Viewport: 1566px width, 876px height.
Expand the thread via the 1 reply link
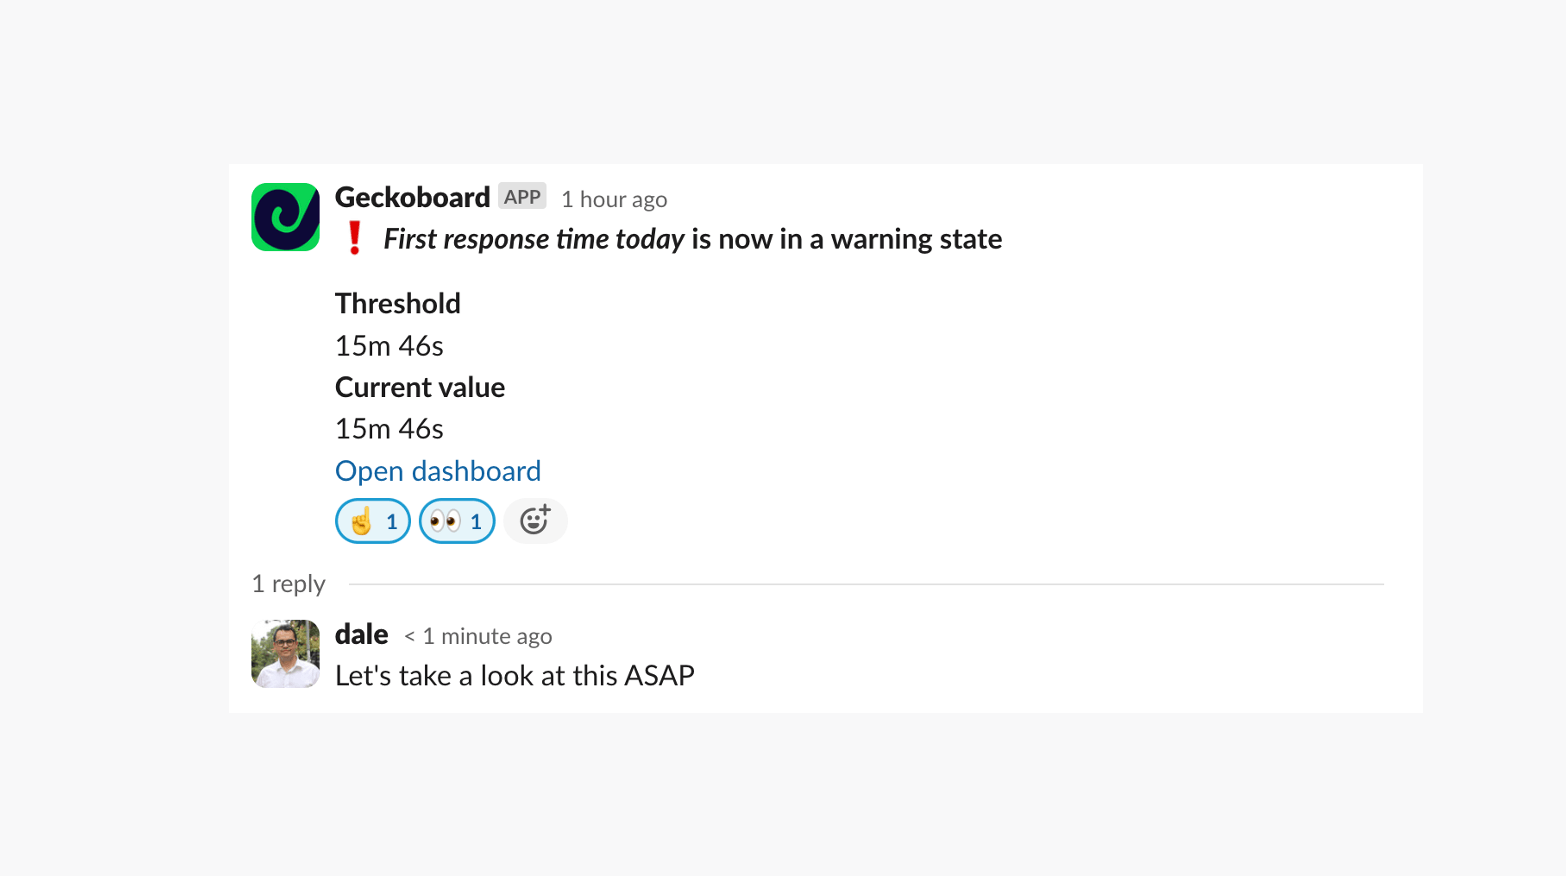tap(288, 583)
